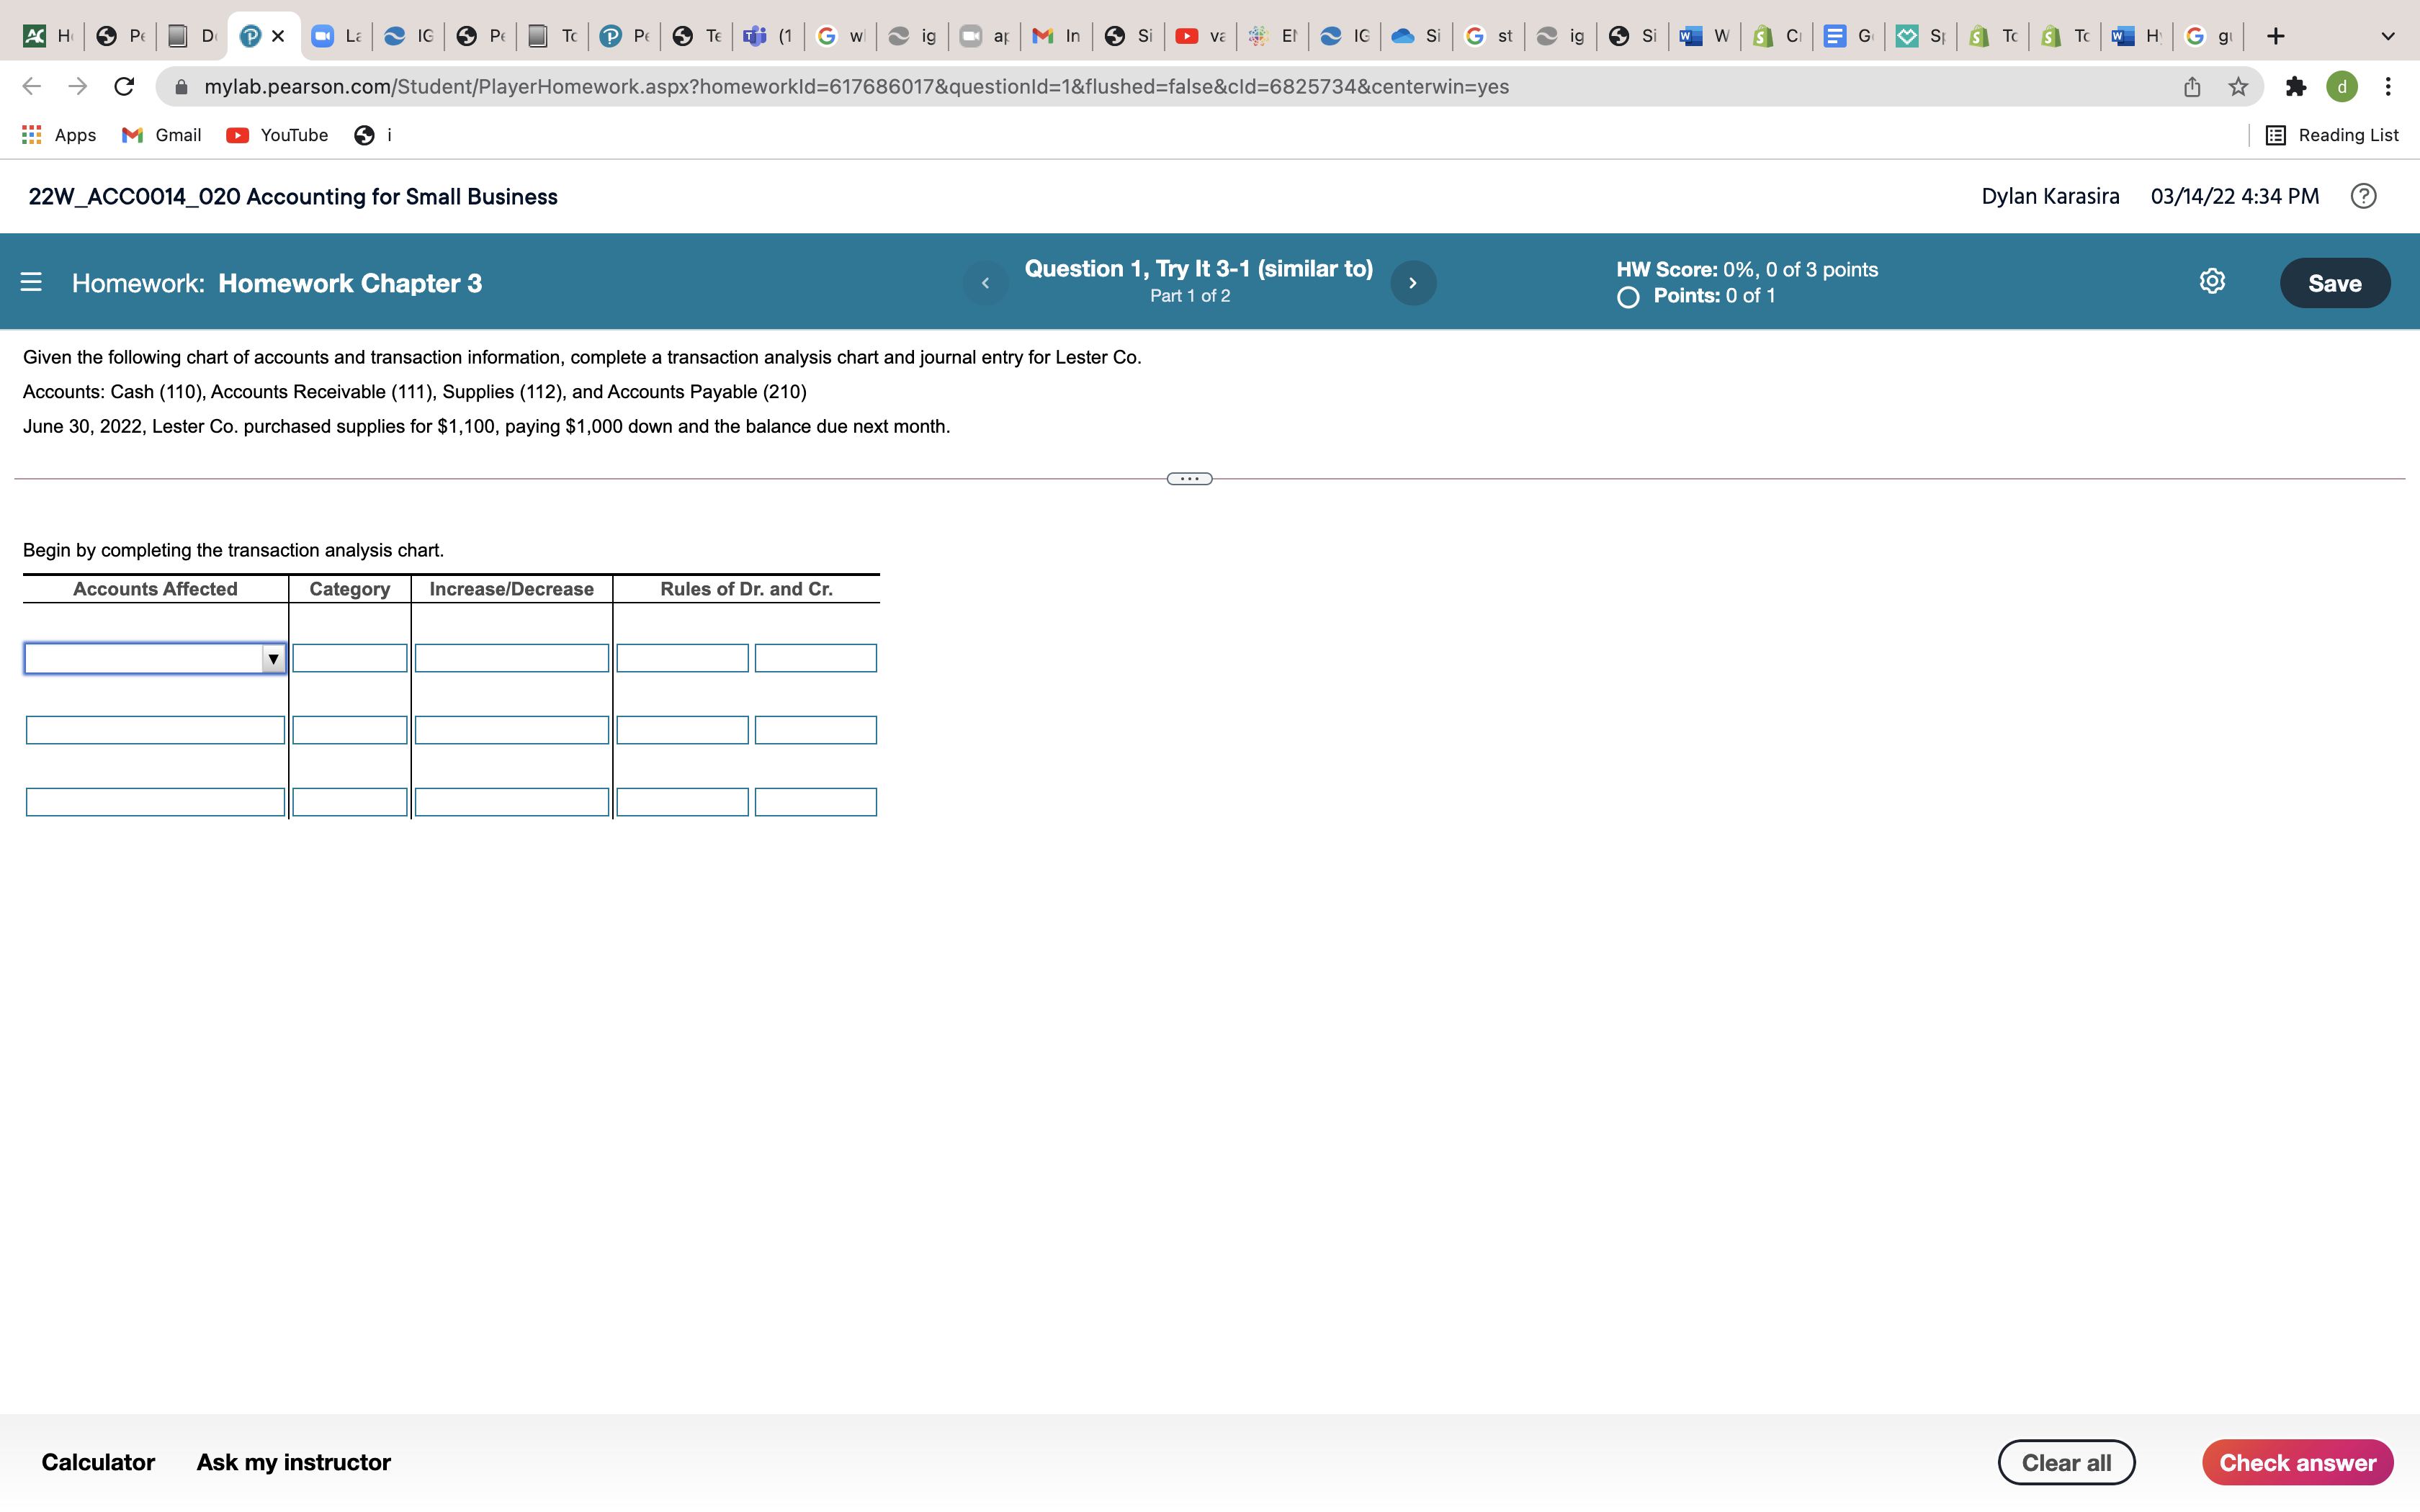Reload the page with refresh icon
The width and height of the screenshot is (2420, 1512).
(124, 87)
